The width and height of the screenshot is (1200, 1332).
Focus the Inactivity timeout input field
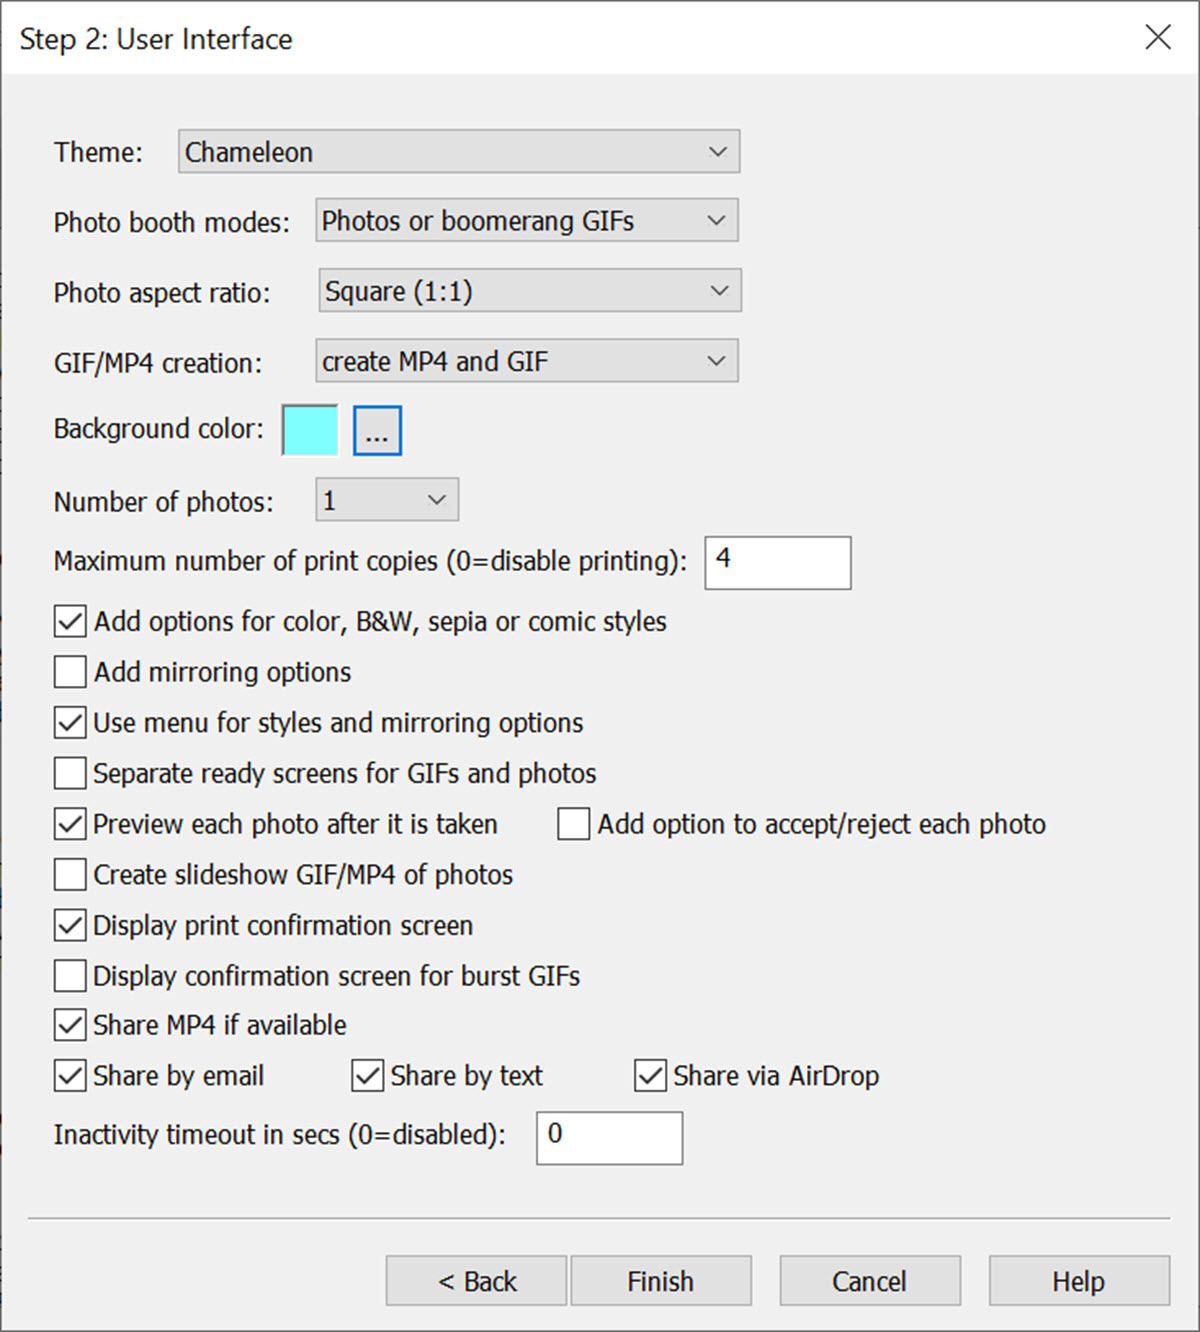[x=610, y=1138]
